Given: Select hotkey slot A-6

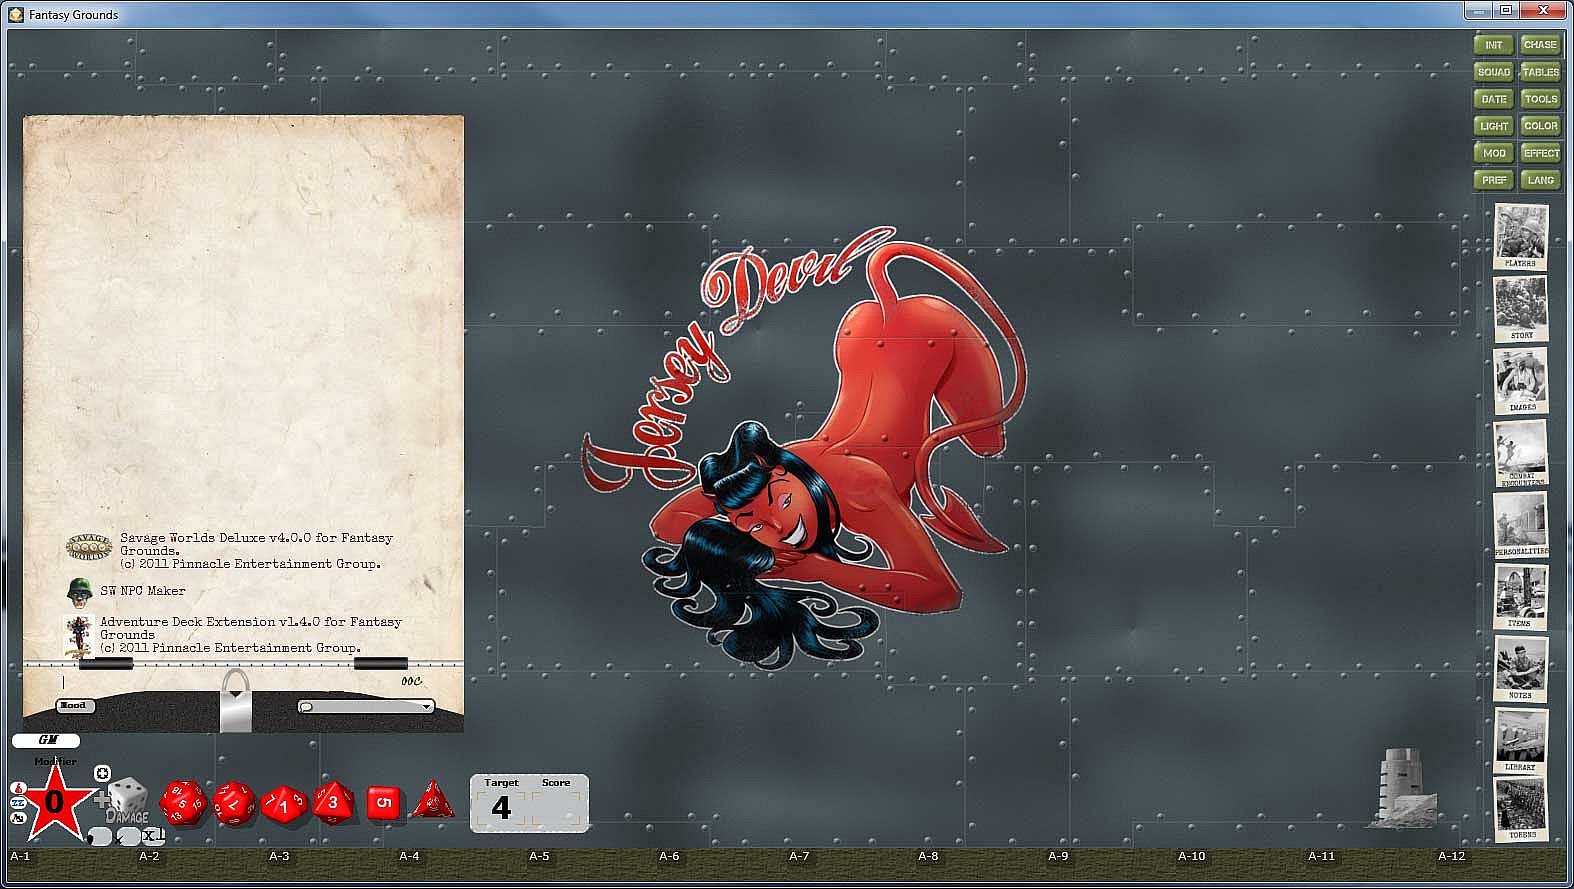Looking at the screenshot, I should pos(669,856).
